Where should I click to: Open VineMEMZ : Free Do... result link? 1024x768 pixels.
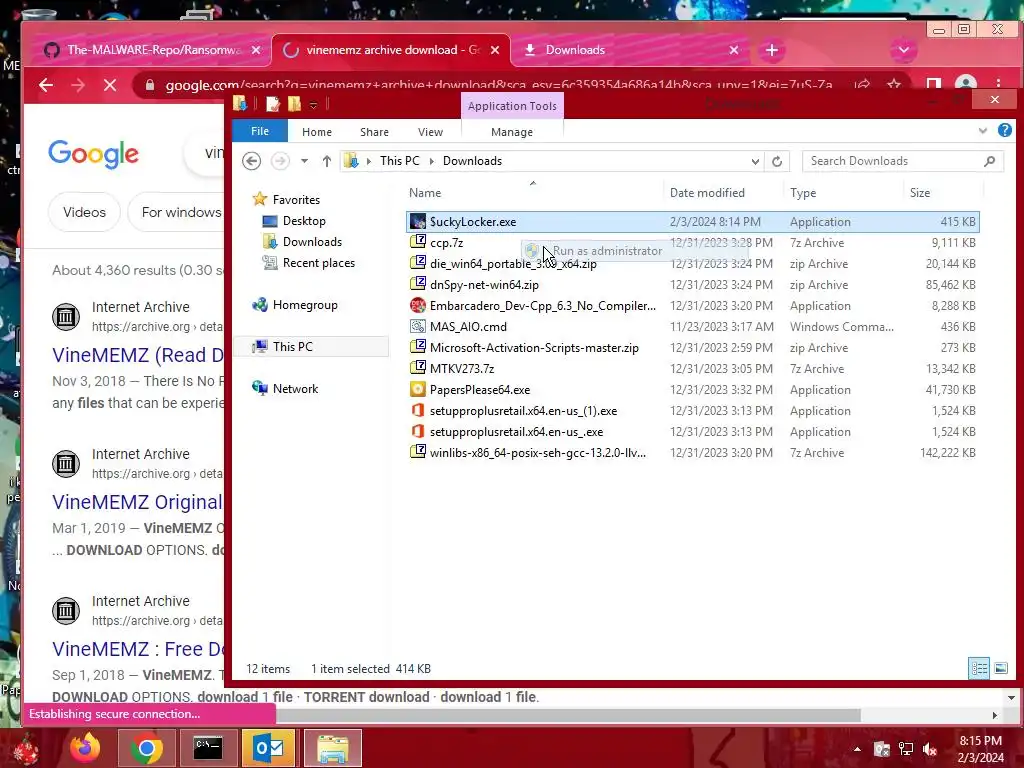pos(137,649)
